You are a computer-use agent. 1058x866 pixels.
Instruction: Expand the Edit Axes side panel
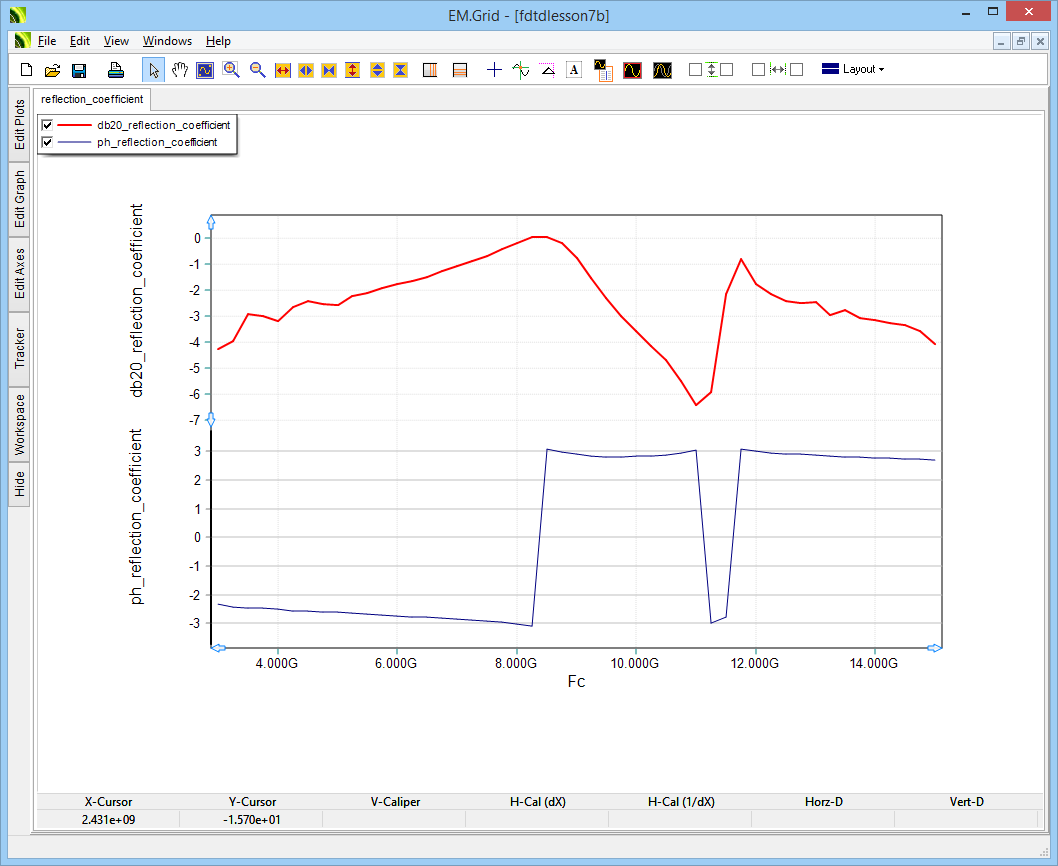pyautogui.click(x=19, y=274)
